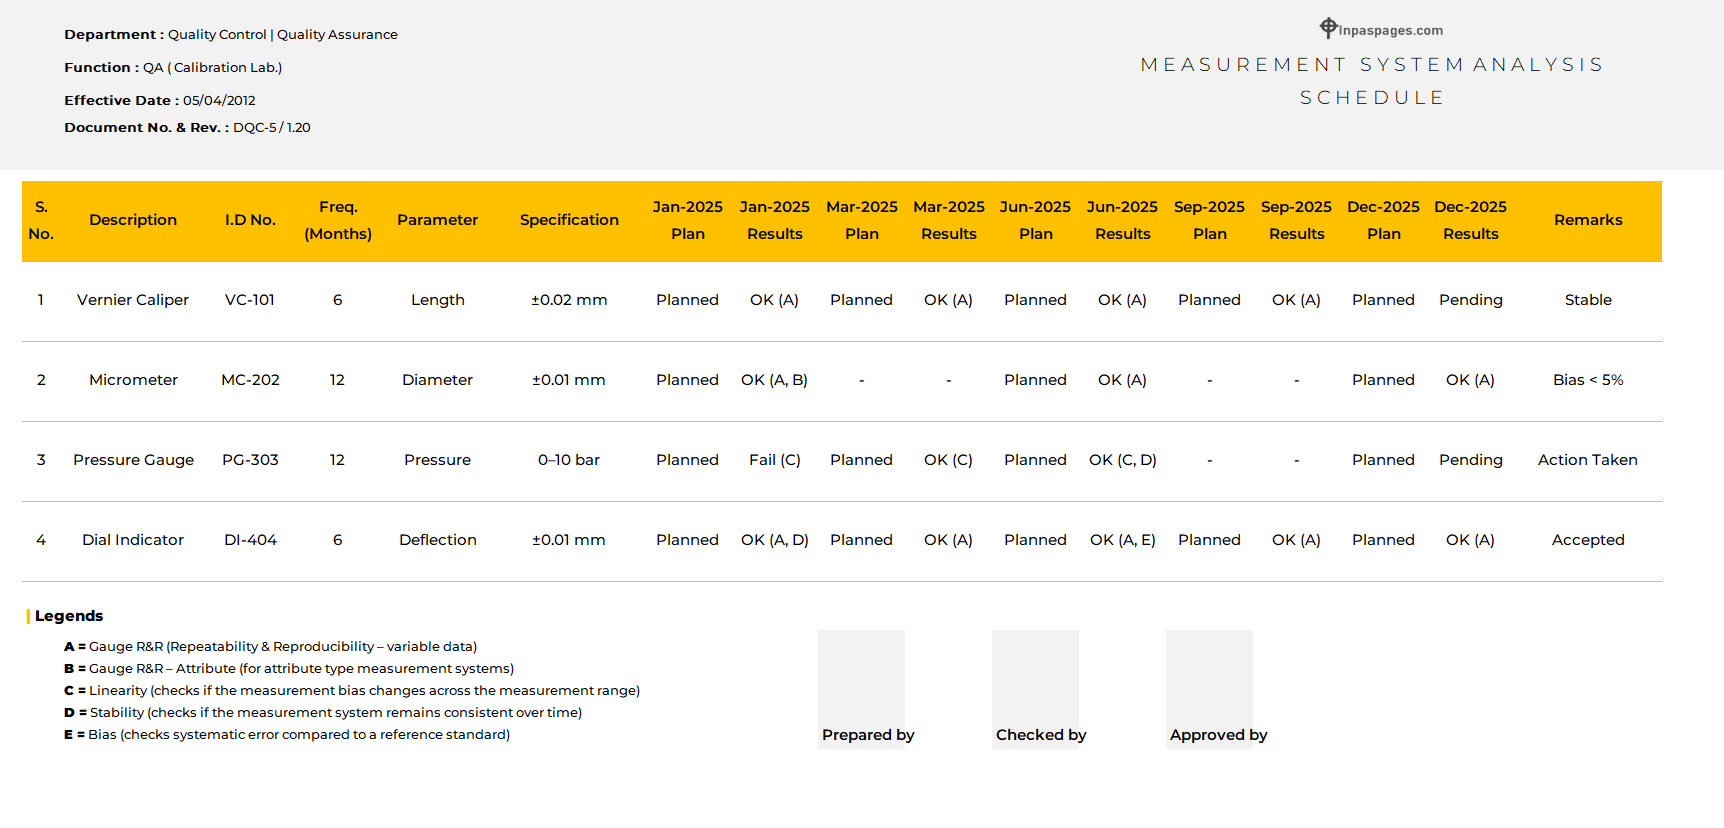This screenshot has width=1724, height=828.
Task: Select the Legends heading
Action: coord(69,616)
